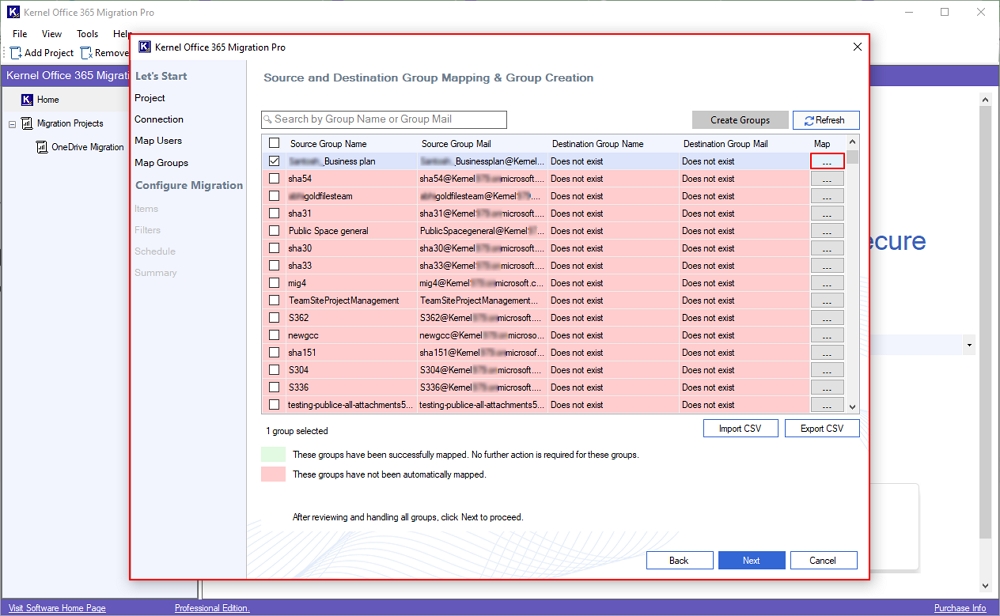Toggle the select-all header checkbox
1000x616 pixels.
tap(274, 144)
